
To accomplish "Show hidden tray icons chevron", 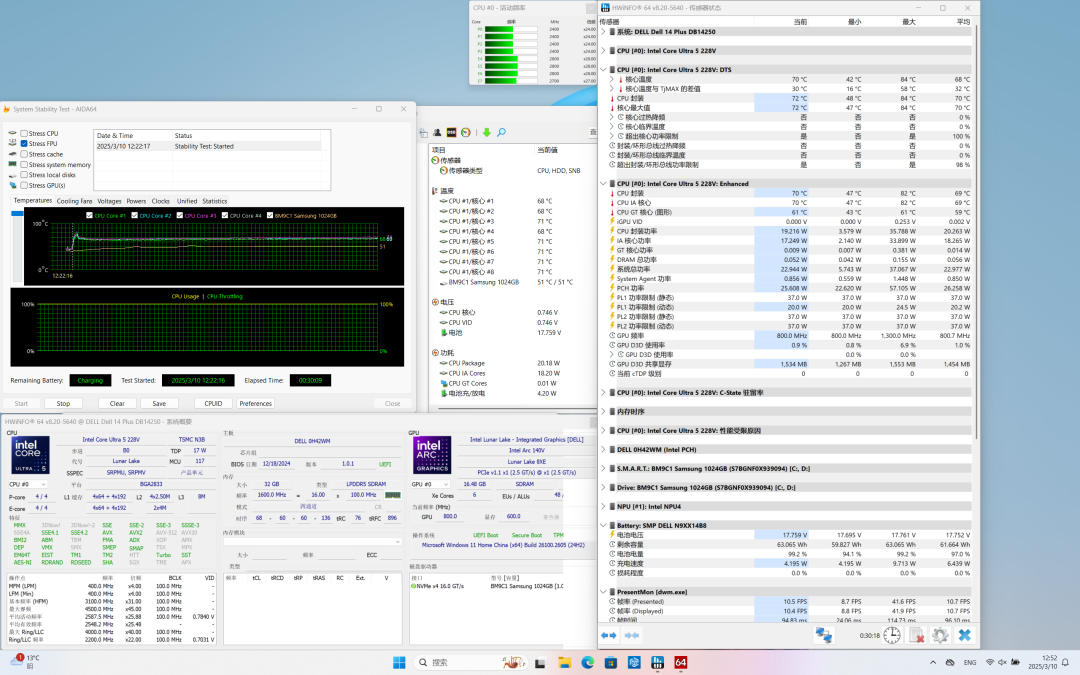I will pyautogui.click(x=933, y=663).
